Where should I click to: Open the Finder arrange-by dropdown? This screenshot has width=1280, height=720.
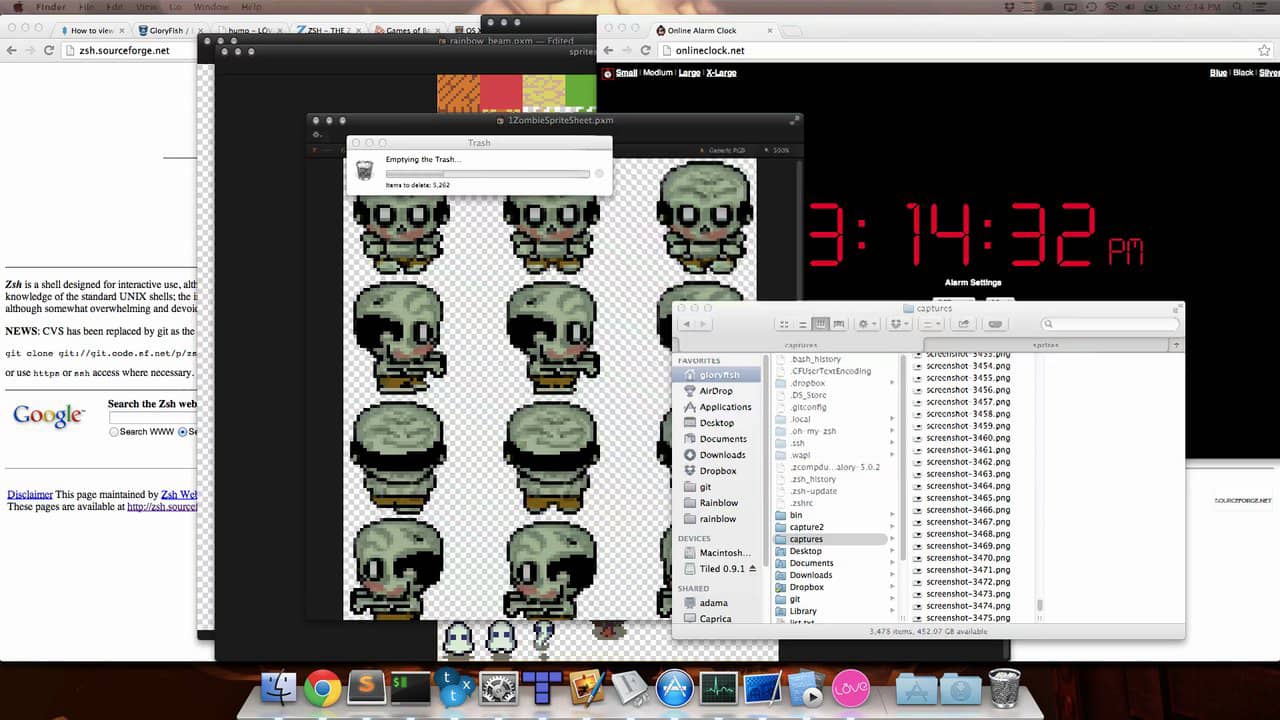click(x=931, y=324)
